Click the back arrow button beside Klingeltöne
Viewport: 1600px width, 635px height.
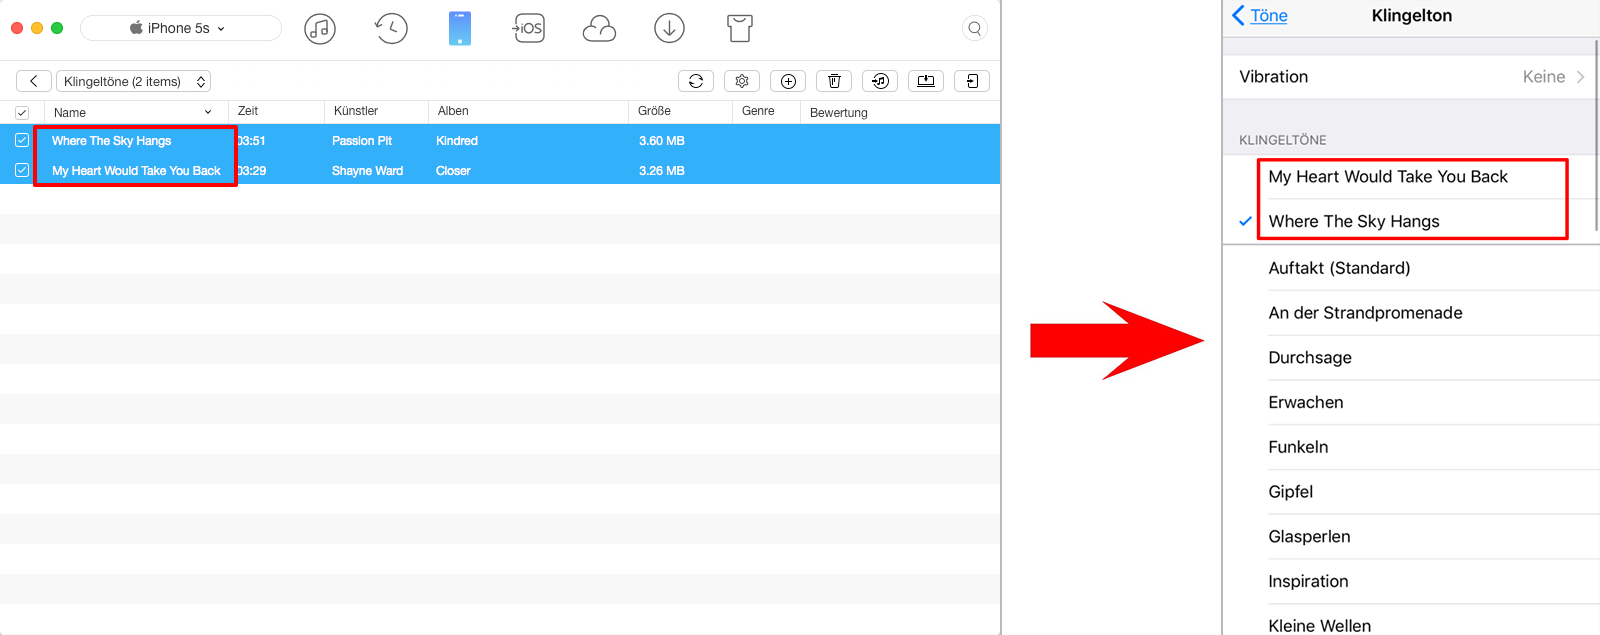(34, 82)
